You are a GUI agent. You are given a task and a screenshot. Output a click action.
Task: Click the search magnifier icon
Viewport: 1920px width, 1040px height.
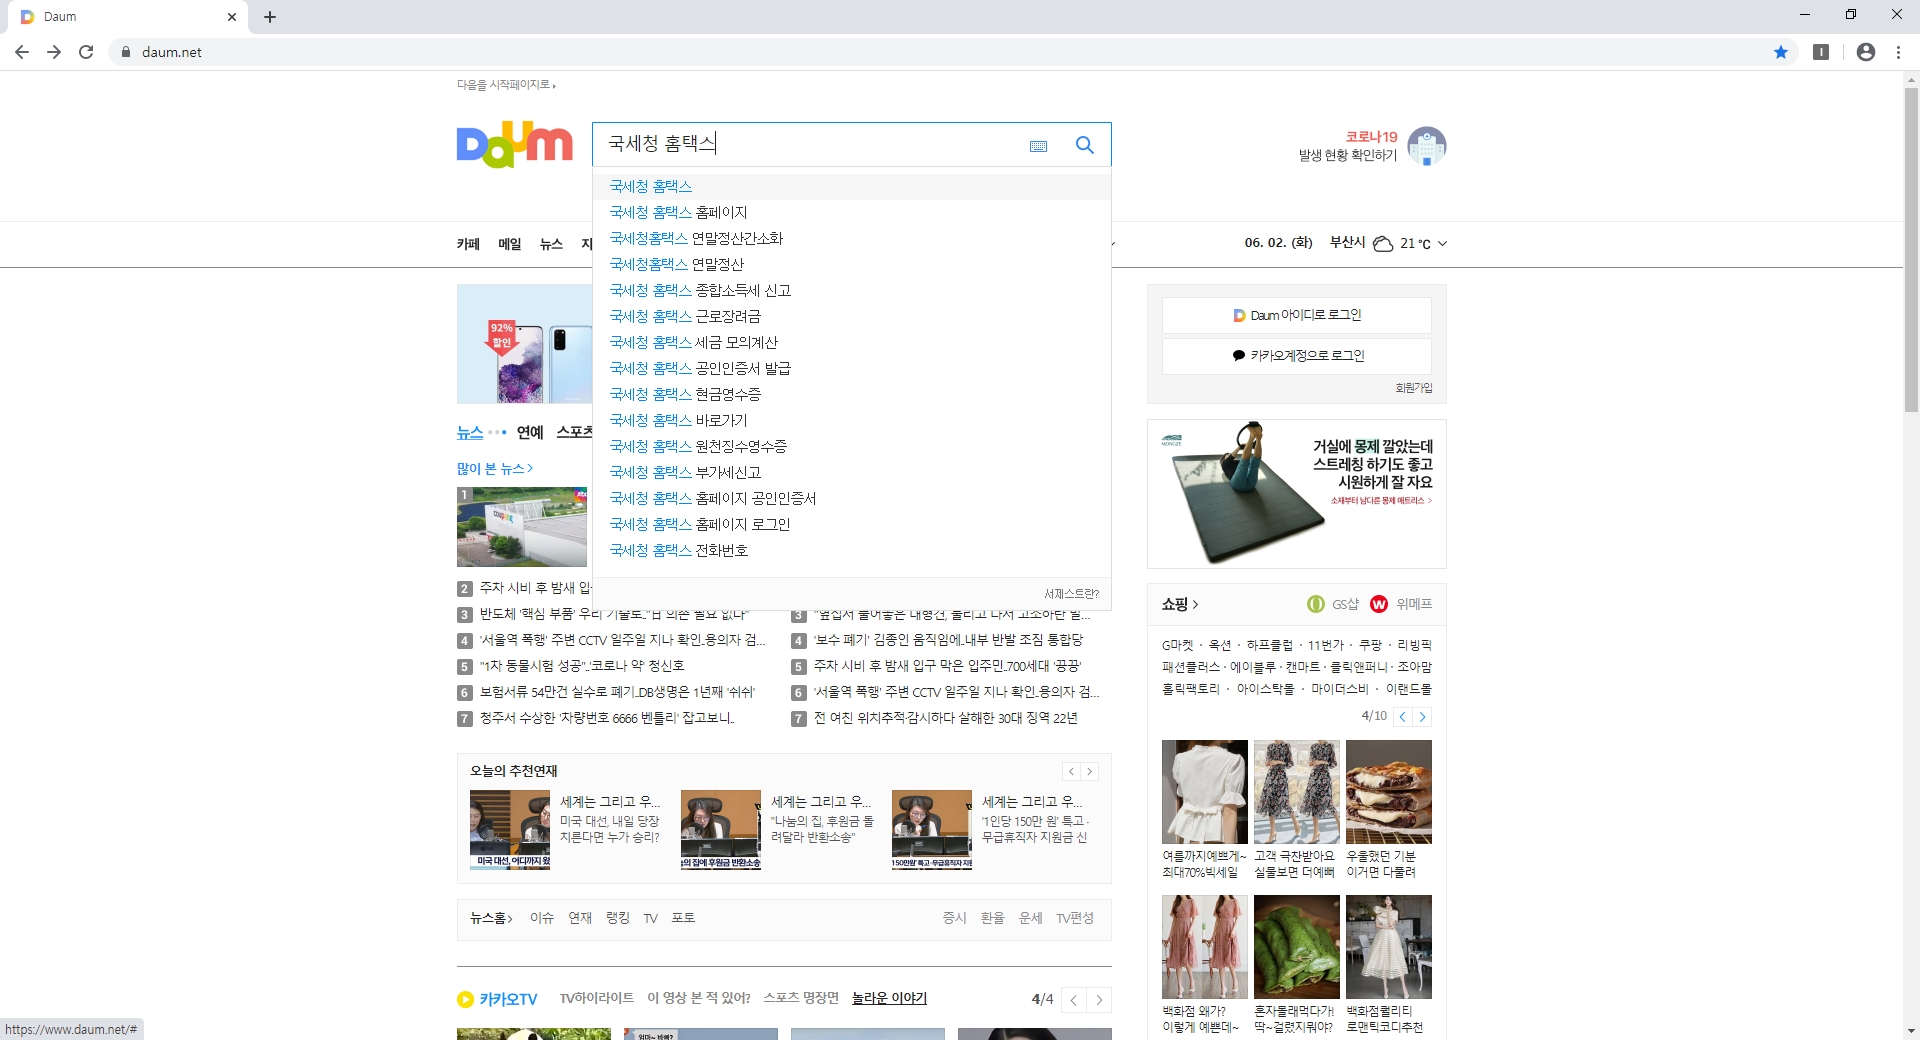tap(1084, 145)
